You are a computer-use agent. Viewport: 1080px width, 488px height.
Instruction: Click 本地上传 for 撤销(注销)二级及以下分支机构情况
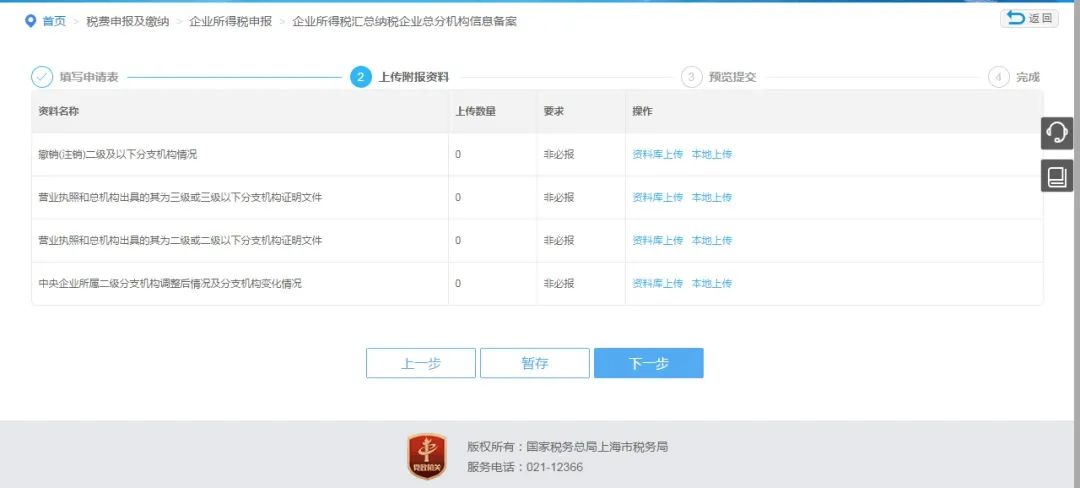(712, 154)
